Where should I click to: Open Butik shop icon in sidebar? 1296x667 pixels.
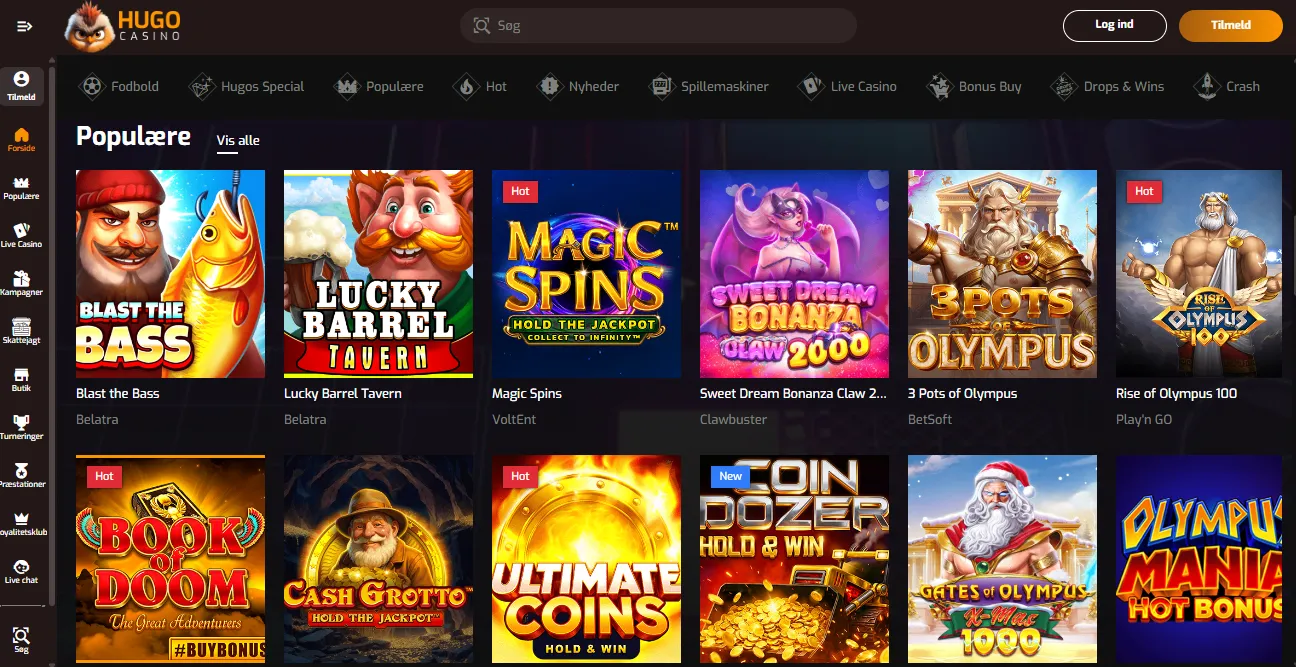[21, 374]
